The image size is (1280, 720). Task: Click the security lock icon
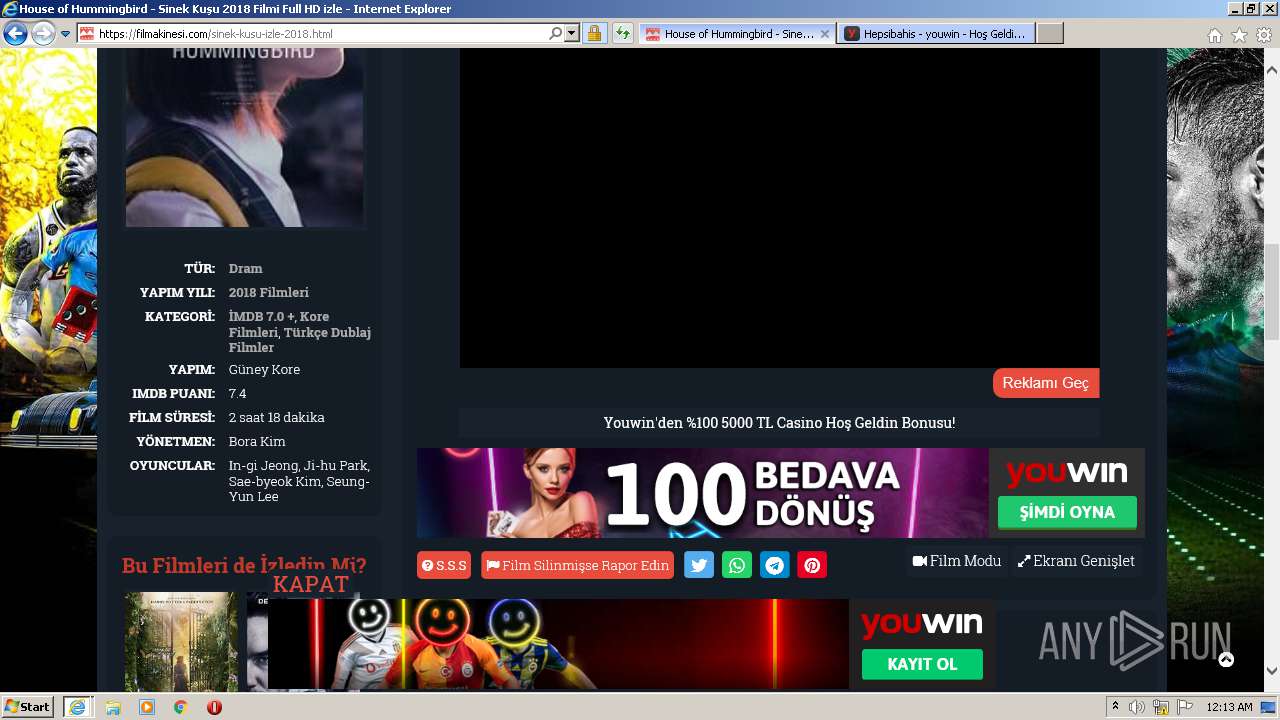click(594, 33)
